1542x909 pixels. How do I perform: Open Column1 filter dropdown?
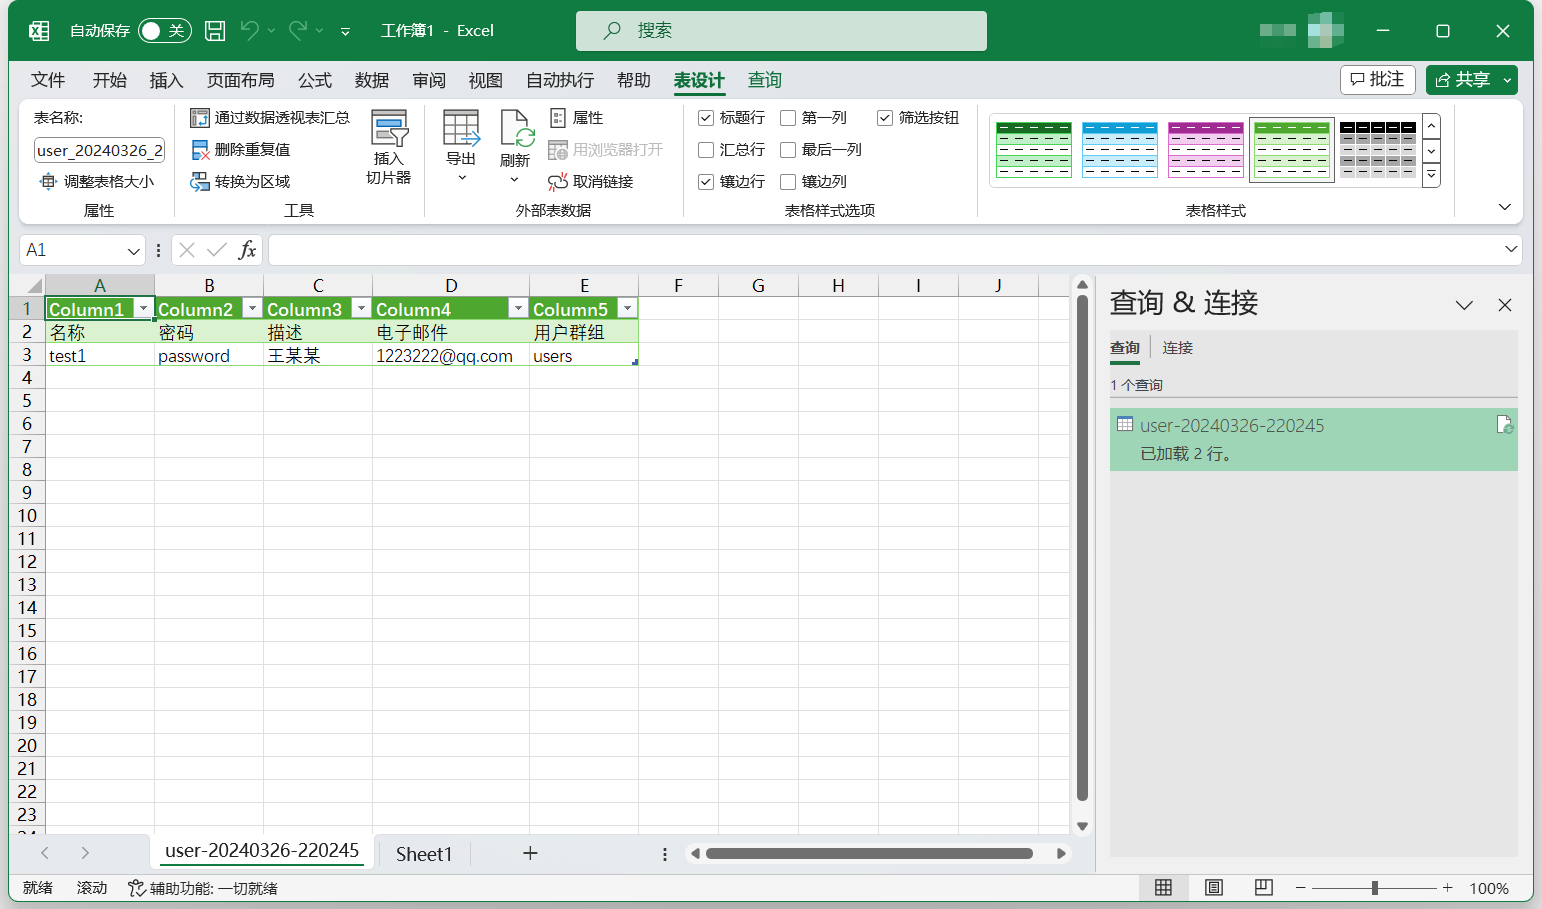(143, 309)
